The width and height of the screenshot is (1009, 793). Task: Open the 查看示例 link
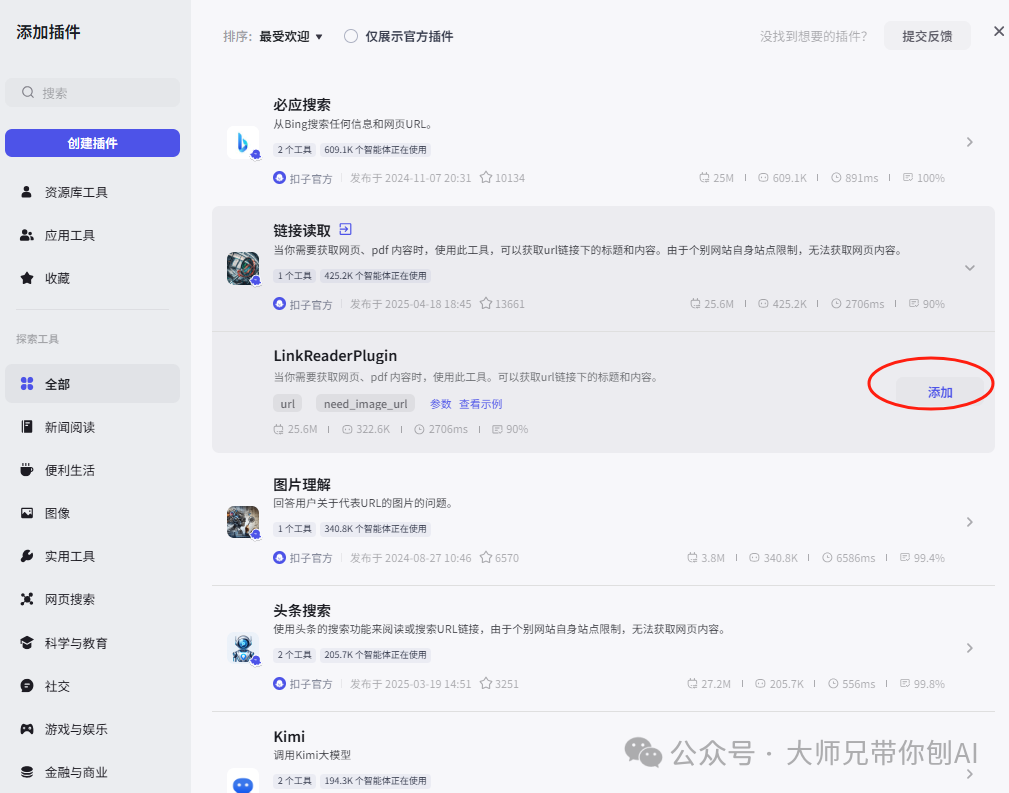click(480, 404)
